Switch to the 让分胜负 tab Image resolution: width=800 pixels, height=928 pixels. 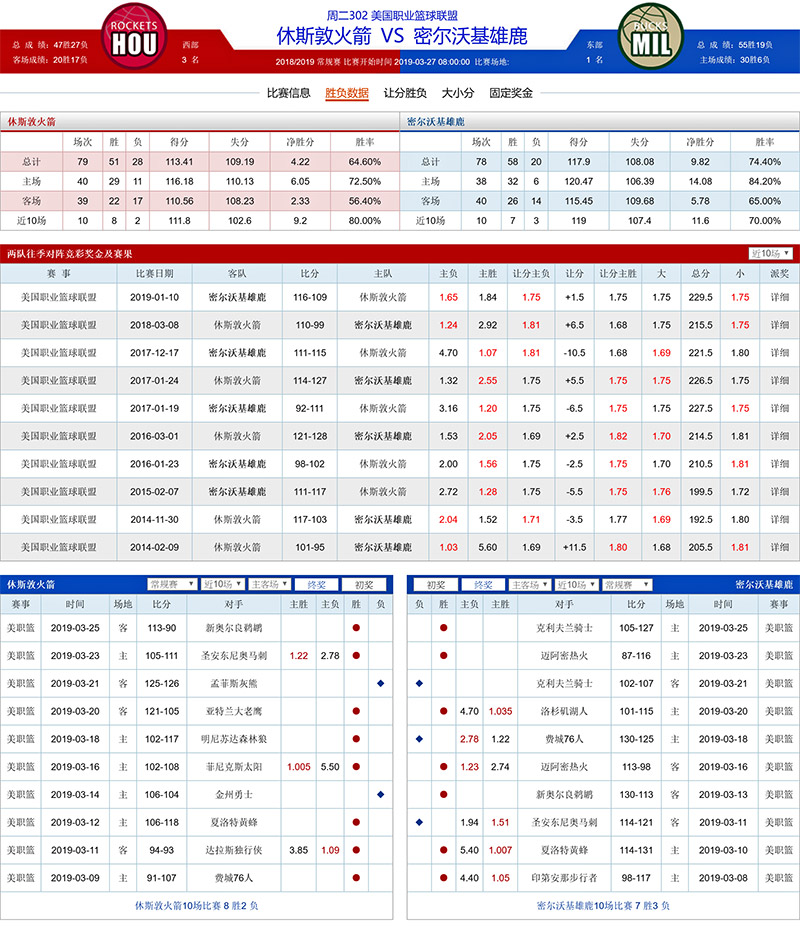point(405,93)
